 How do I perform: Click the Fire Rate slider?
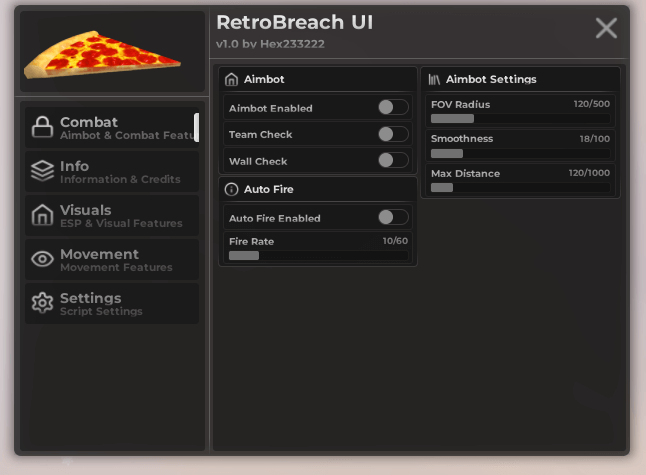click(x=318, y=255)
